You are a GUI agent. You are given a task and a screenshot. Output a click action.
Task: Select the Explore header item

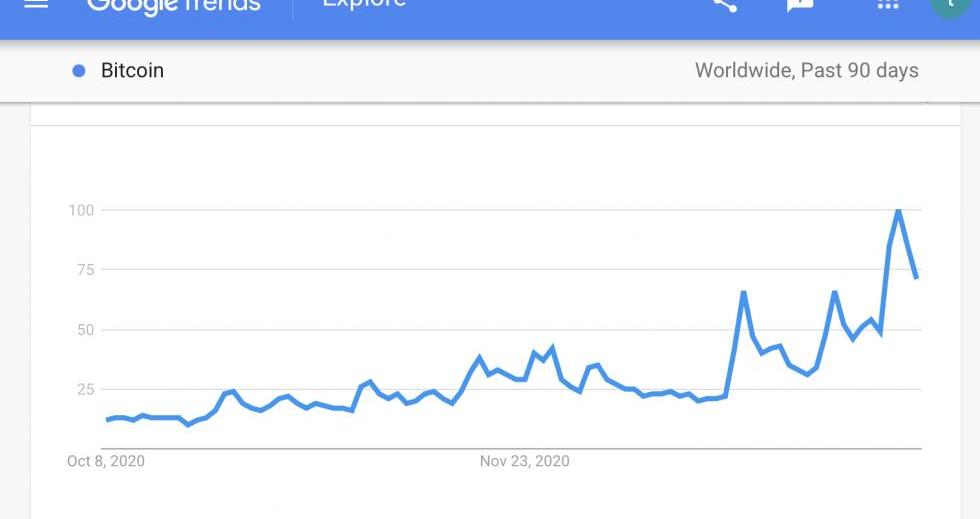pos(364,4)
